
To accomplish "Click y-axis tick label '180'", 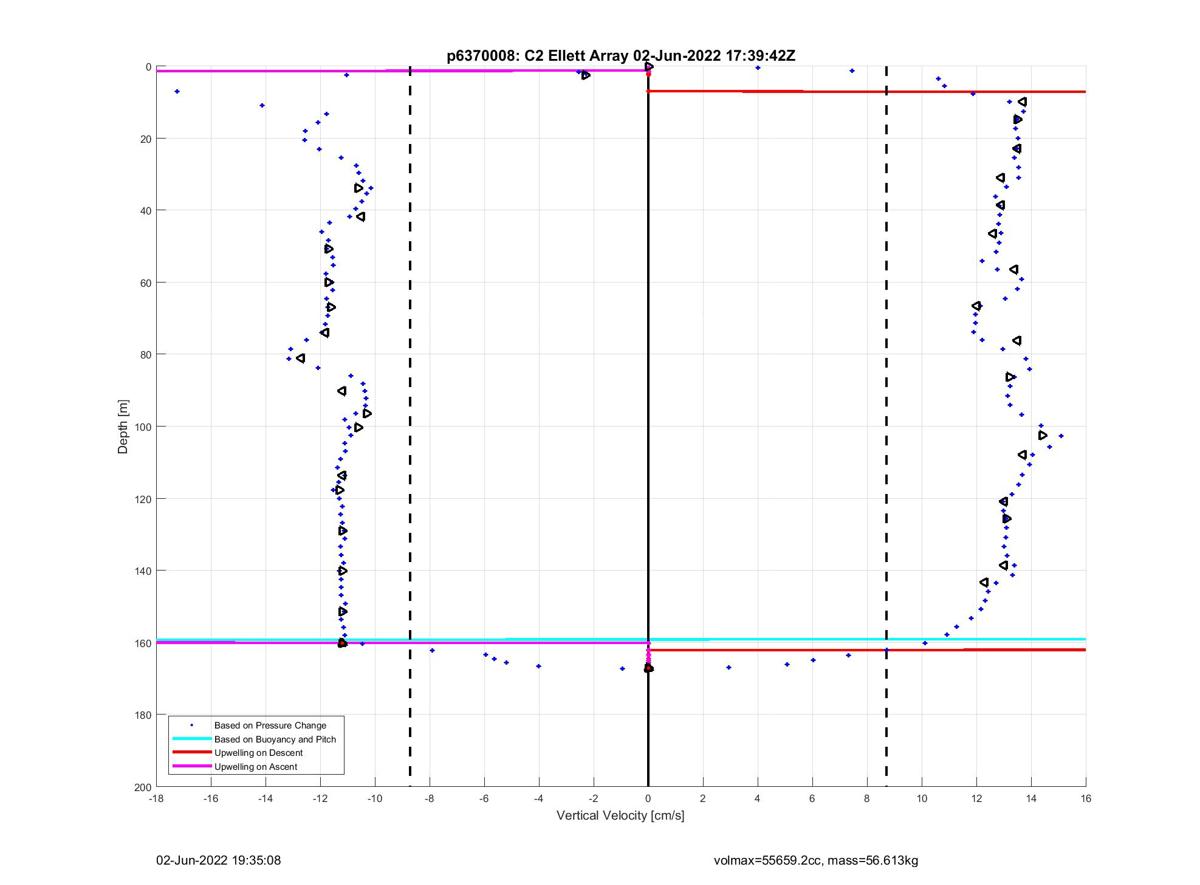I will tap(142, 715).
